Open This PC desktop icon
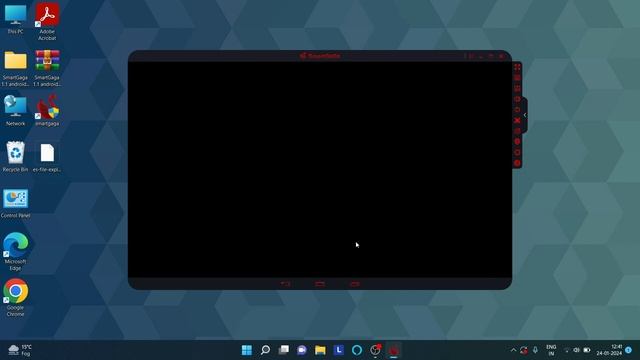Image resolution: width=640 pixels, height=360 pixels. pos(16,18)
